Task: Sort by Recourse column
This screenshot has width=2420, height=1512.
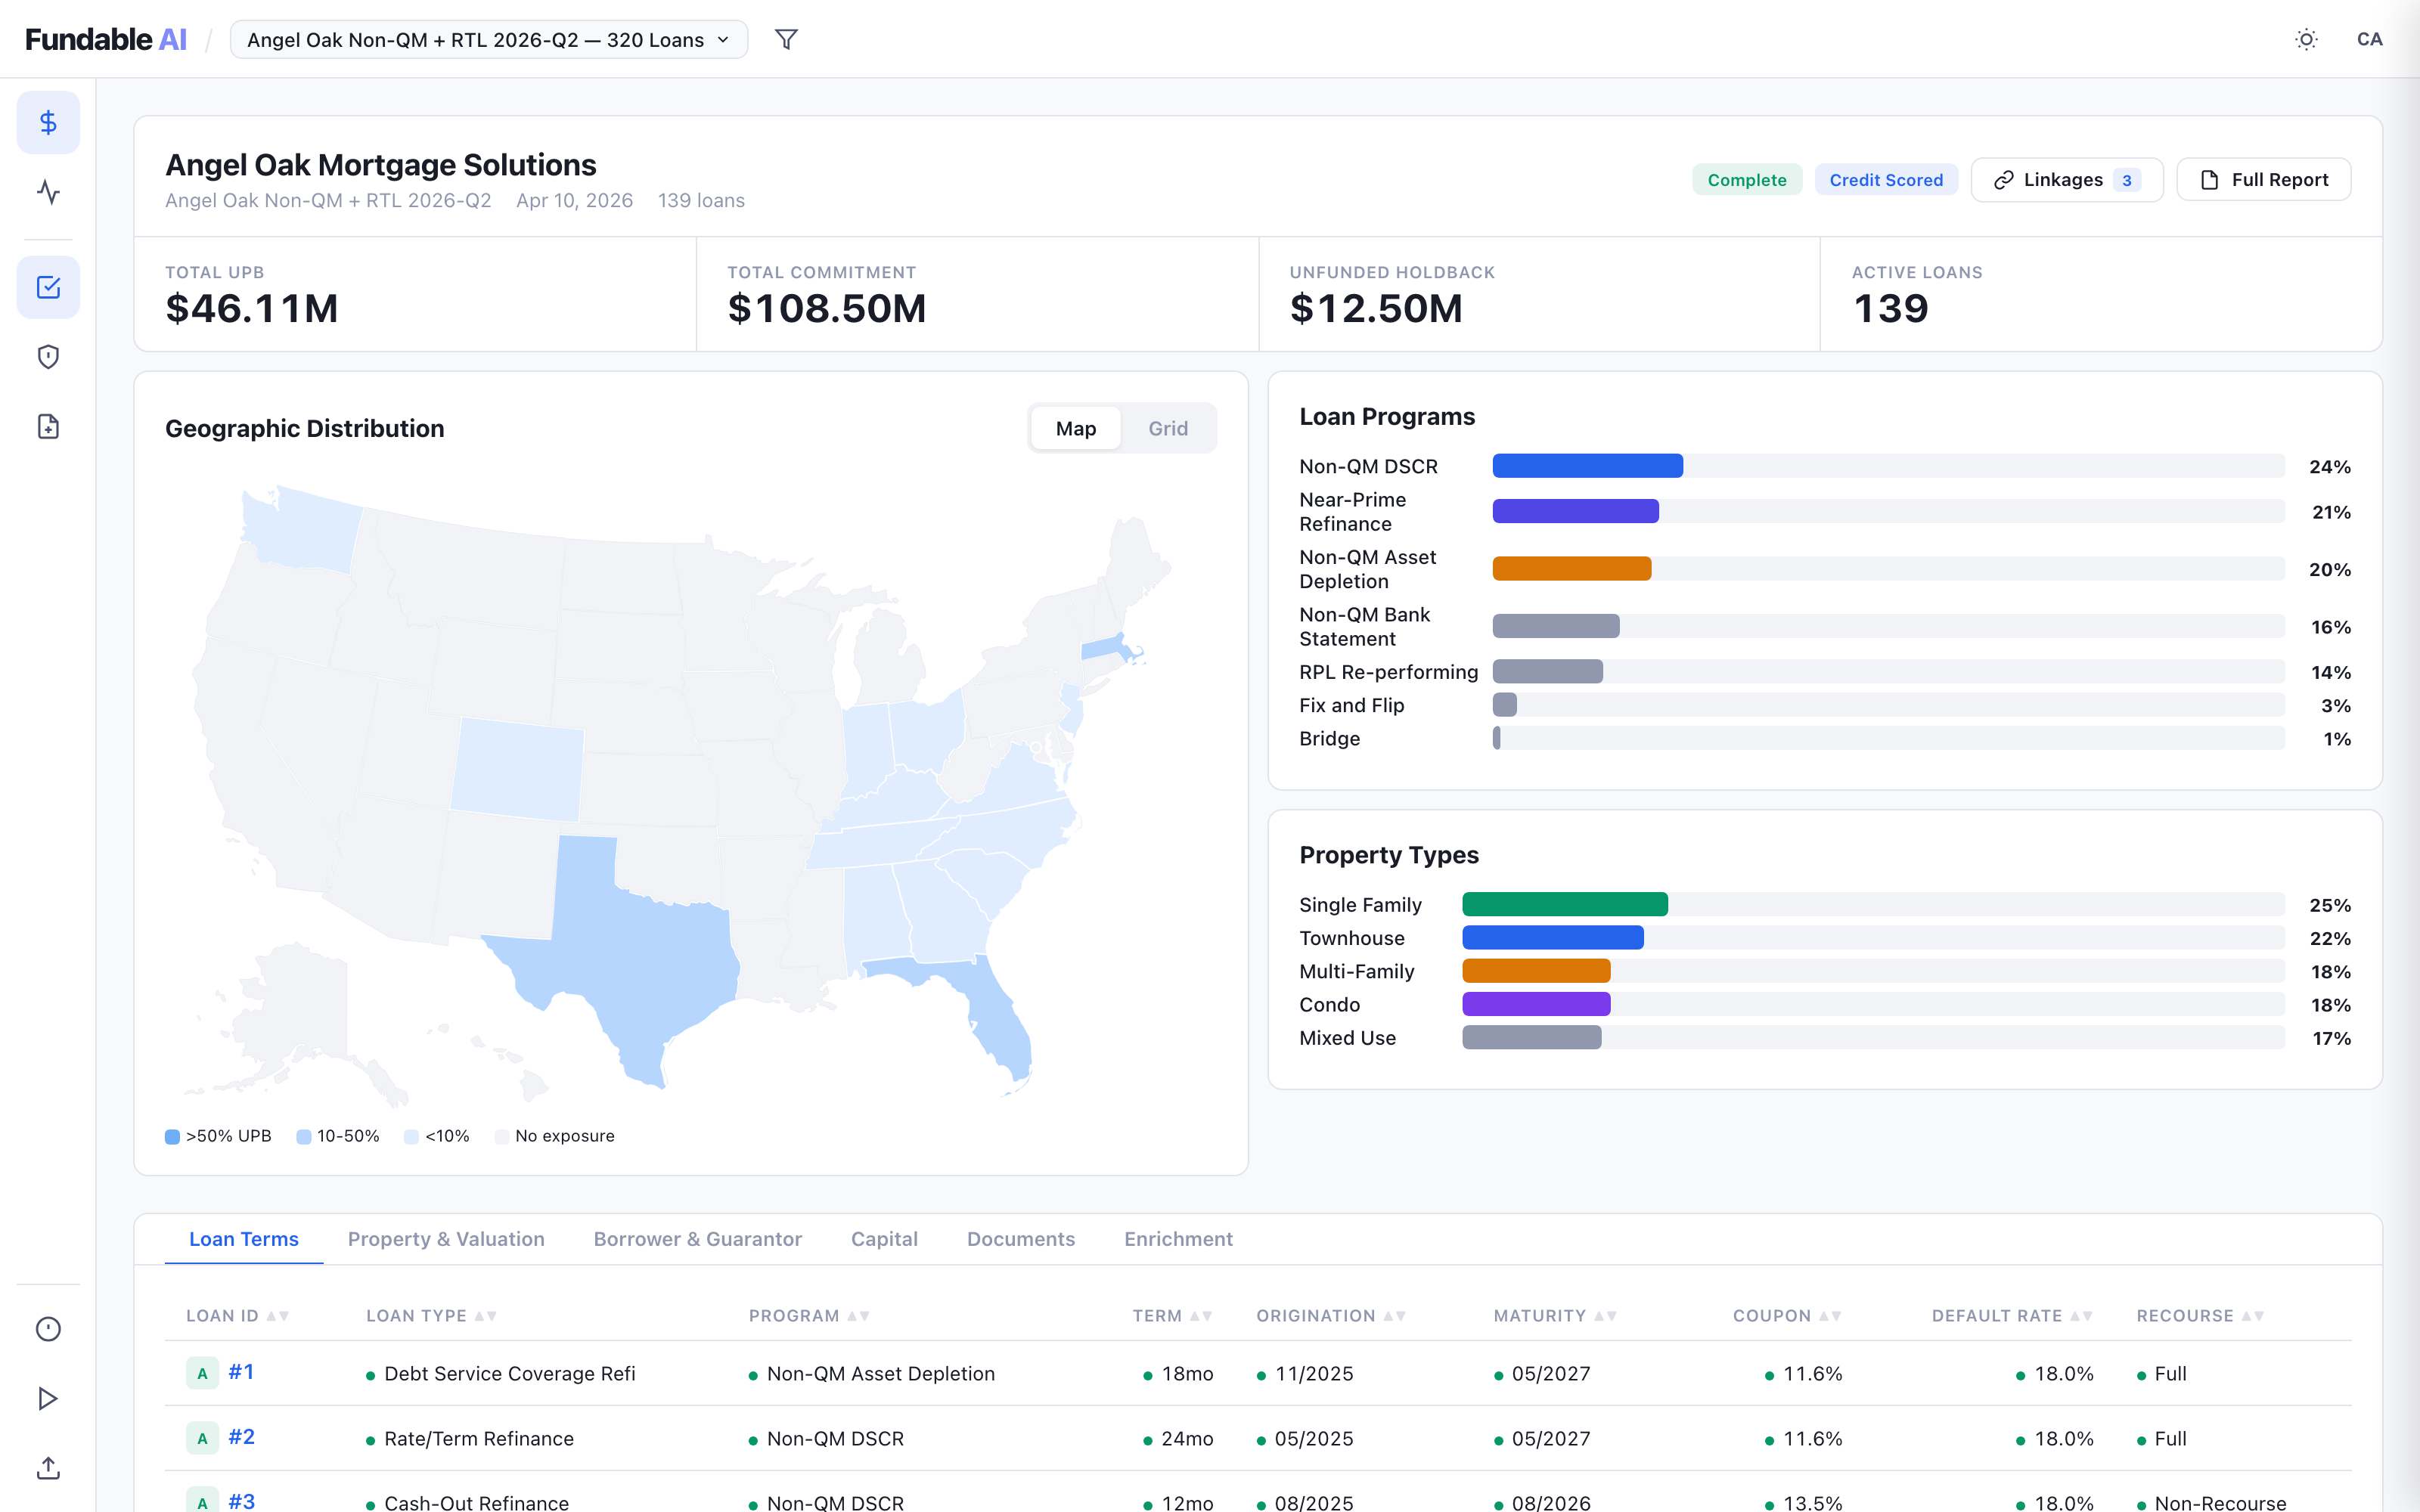Action: coord(2200,1316)
